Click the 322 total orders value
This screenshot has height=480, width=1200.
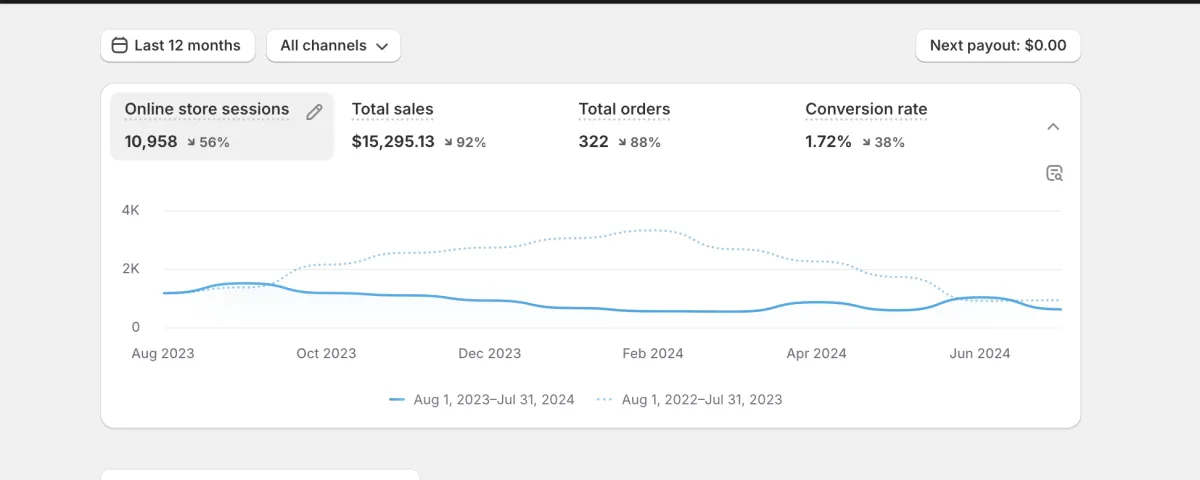click(594, 142)
